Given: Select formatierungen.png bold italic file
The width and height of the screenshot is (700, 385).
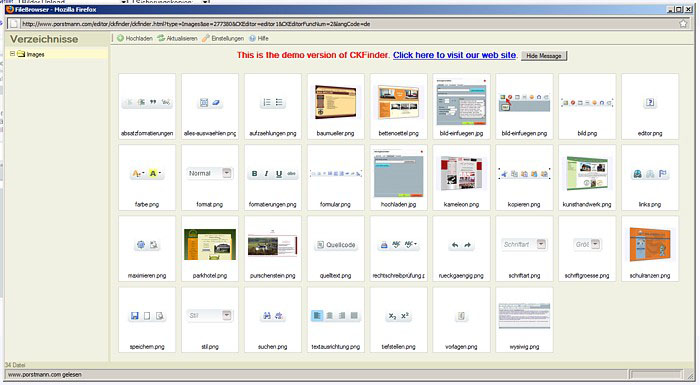Looking at the screenshot, I should click(x=273, y=177).
